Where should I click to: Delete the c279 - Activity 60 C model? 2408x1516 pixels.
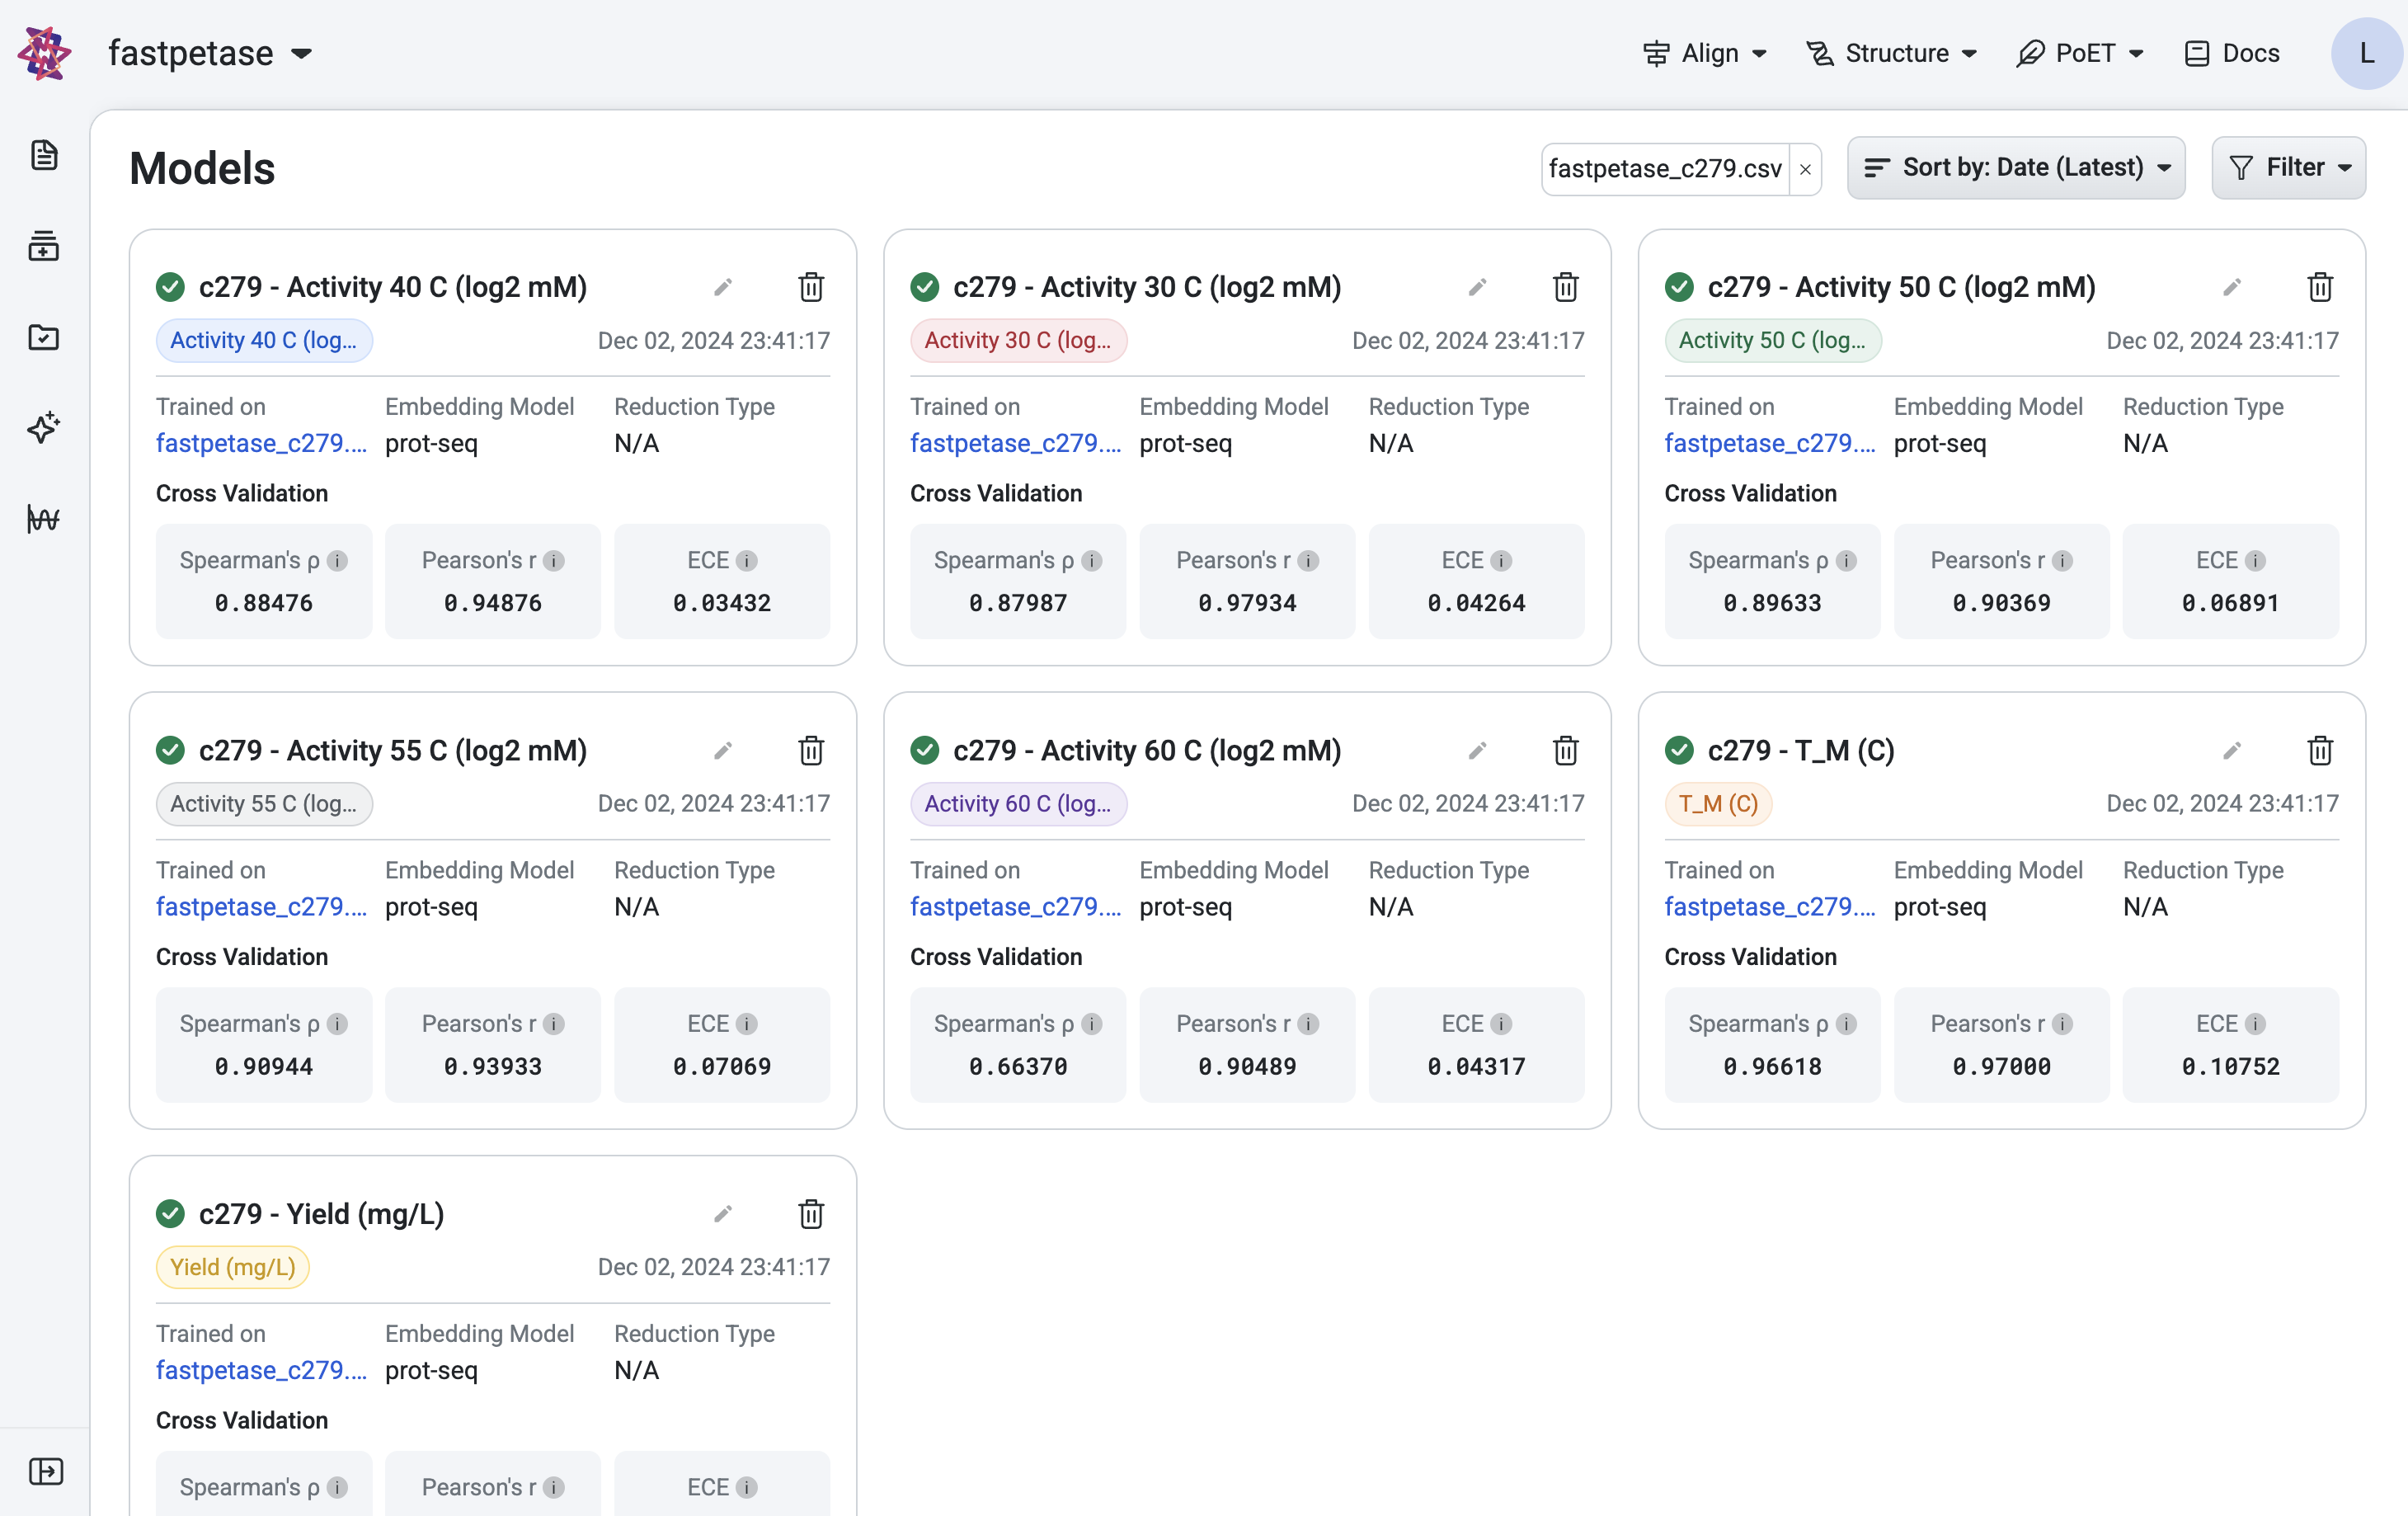pyautogui.click(x=1566, y=751)
